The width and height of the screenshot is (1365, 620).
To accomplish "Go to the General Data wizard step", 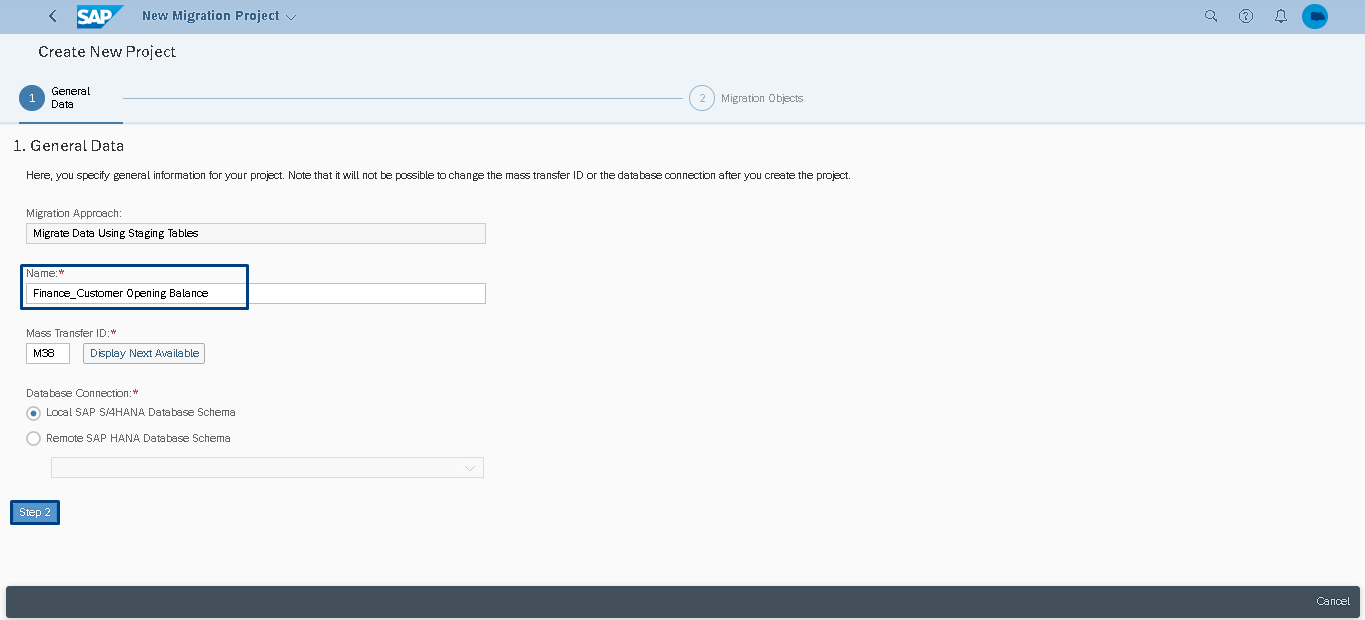I will click(70, 98).
